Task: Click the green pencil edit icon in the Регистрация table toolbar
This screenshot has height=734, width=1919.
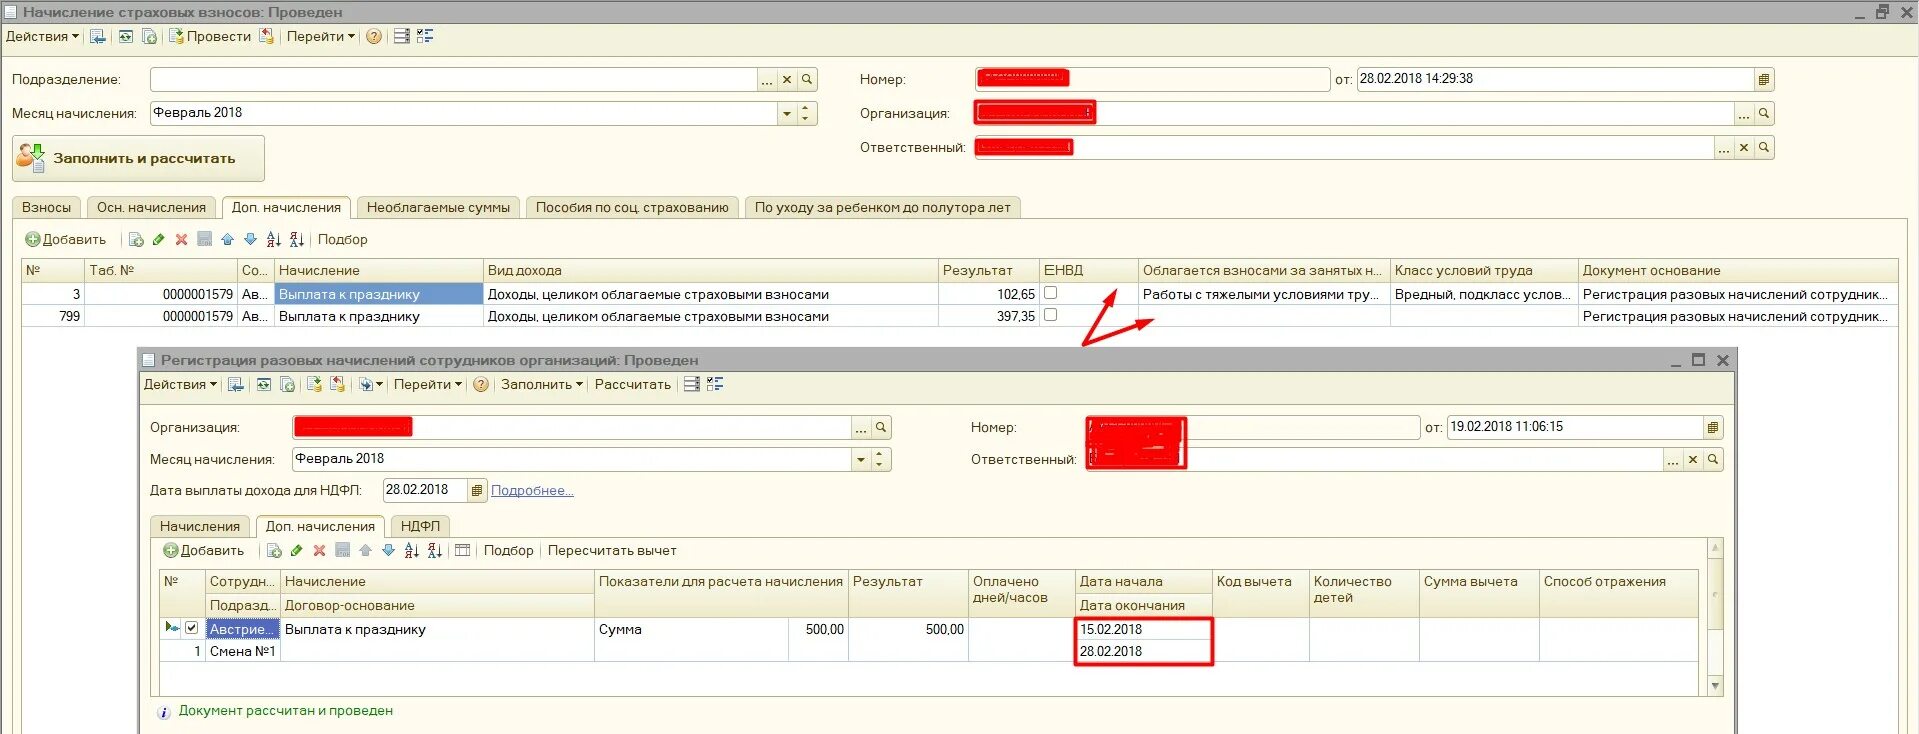Action: 296,550
